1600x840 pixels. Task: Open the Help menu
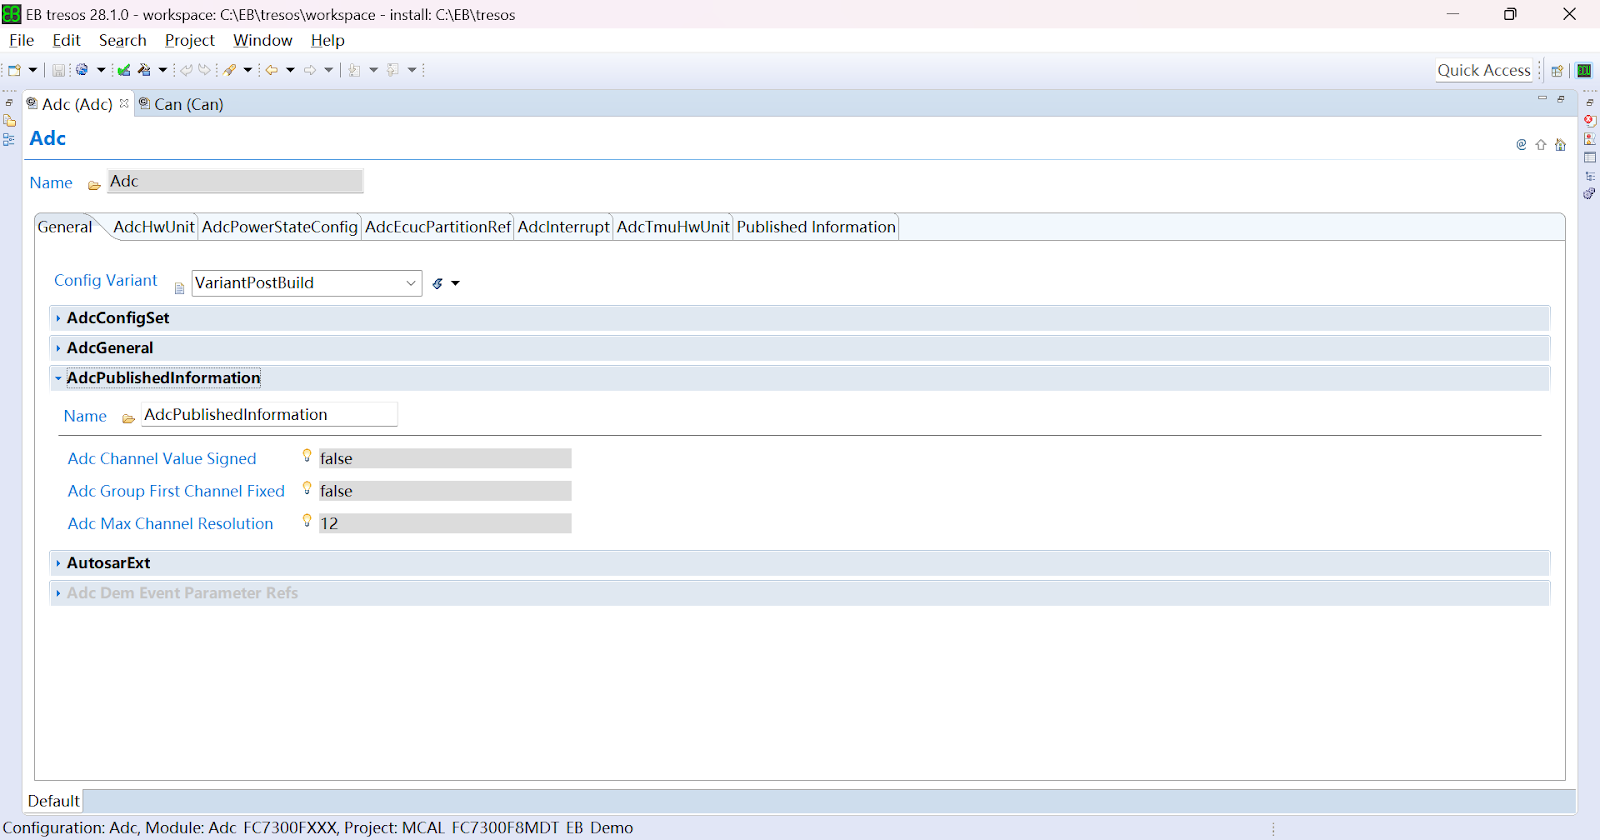click(327, 40)
